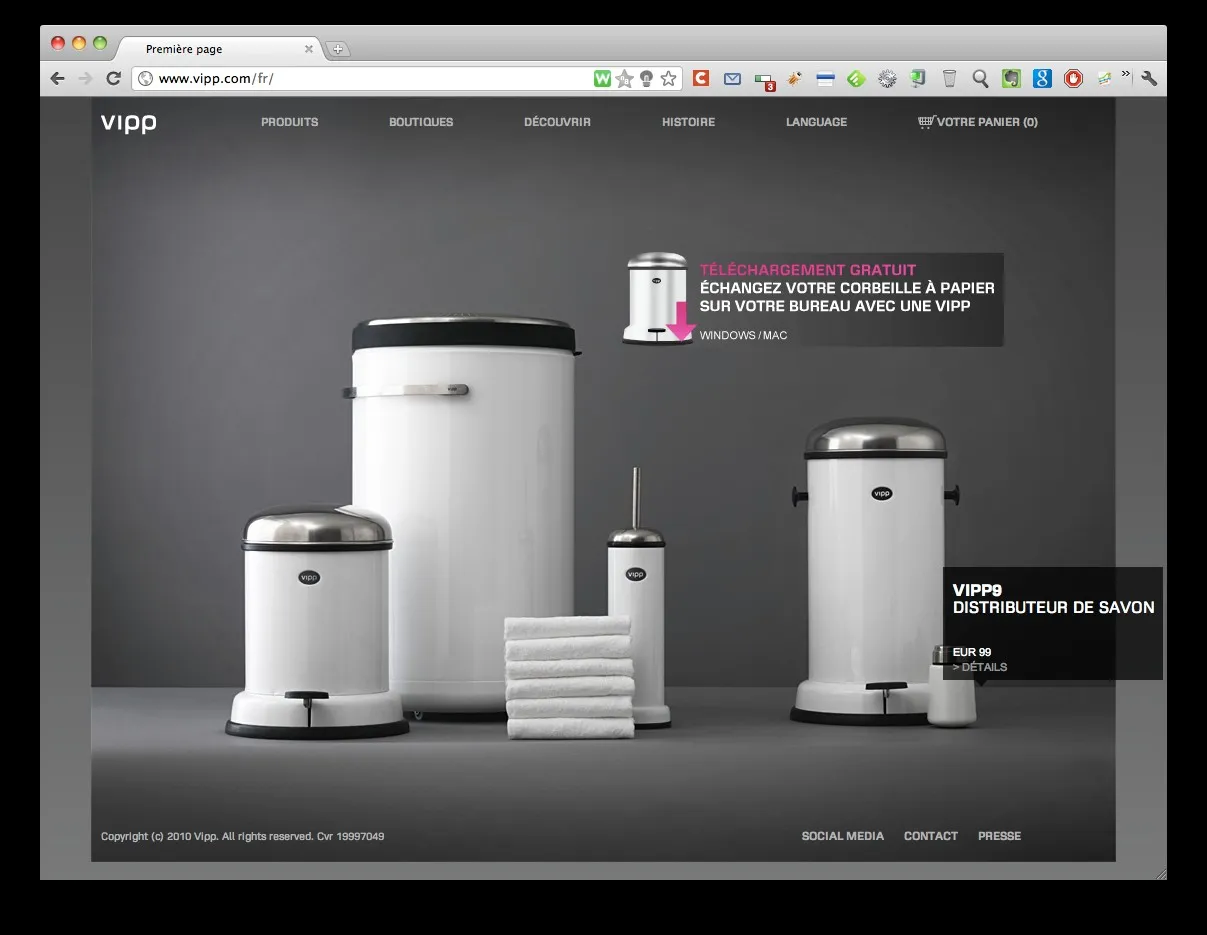Open the PRODUITS menu
Viewport: 1207px width, 935px height.
pos(290,122)
